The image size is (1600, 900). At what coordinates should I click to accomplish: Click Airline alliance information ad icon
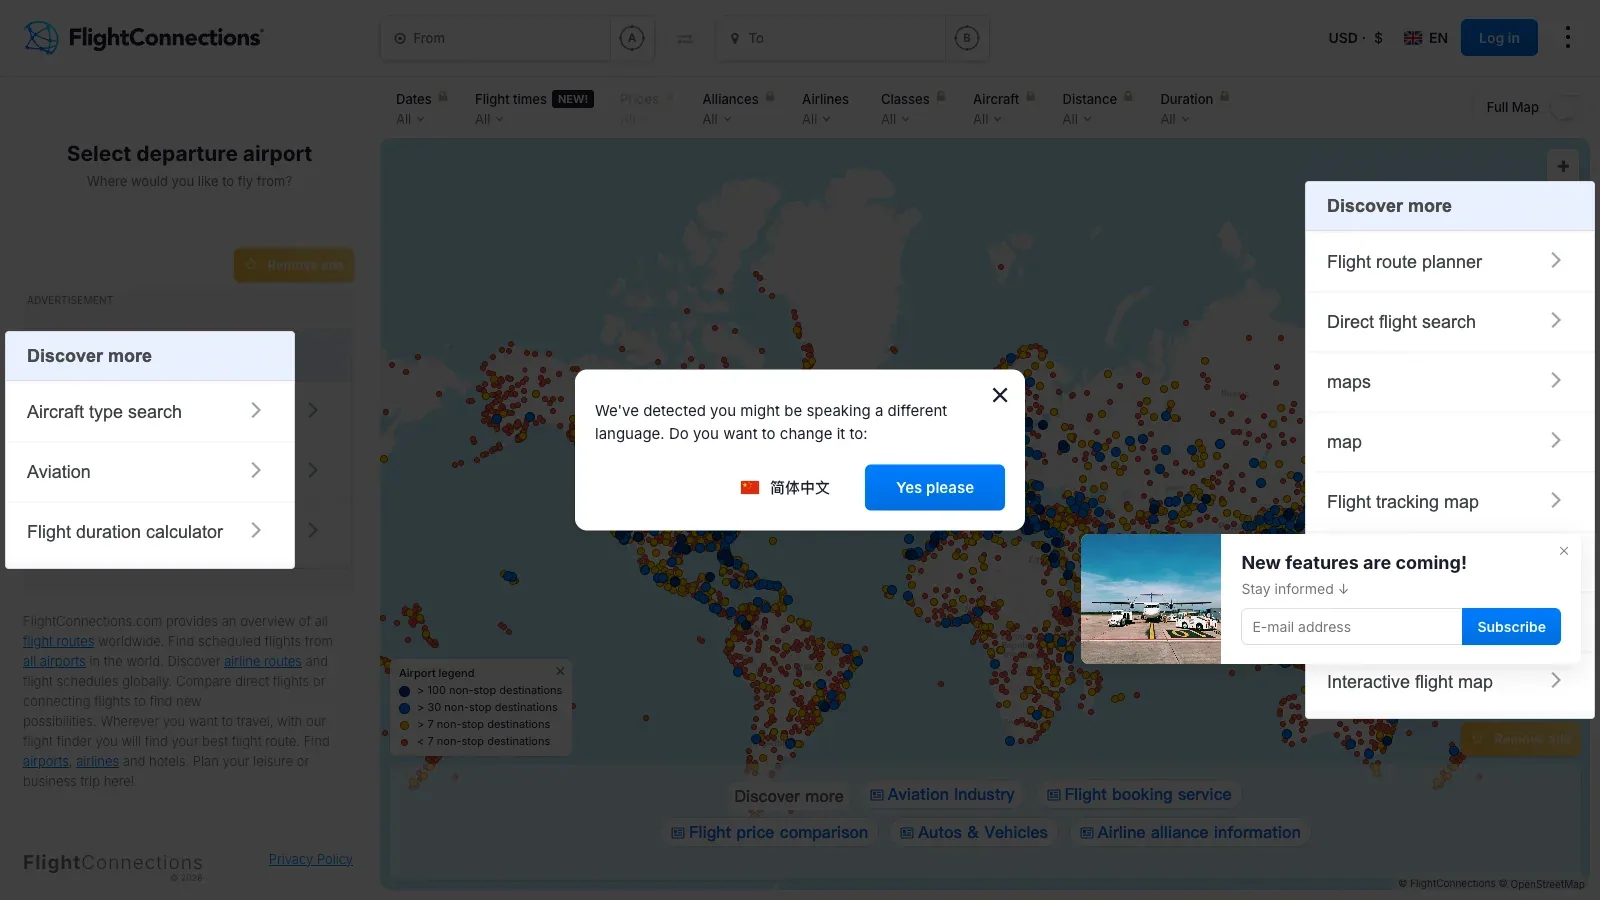(x=1087, y=833)
